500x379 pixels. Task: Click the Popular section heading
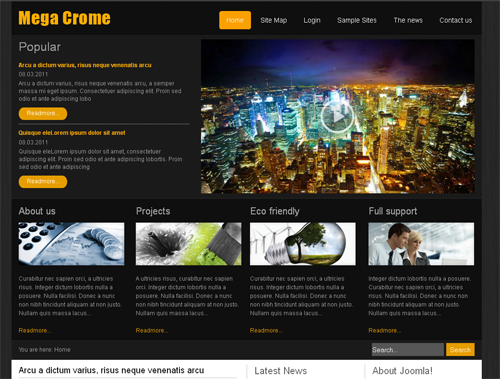click(40, 47)
